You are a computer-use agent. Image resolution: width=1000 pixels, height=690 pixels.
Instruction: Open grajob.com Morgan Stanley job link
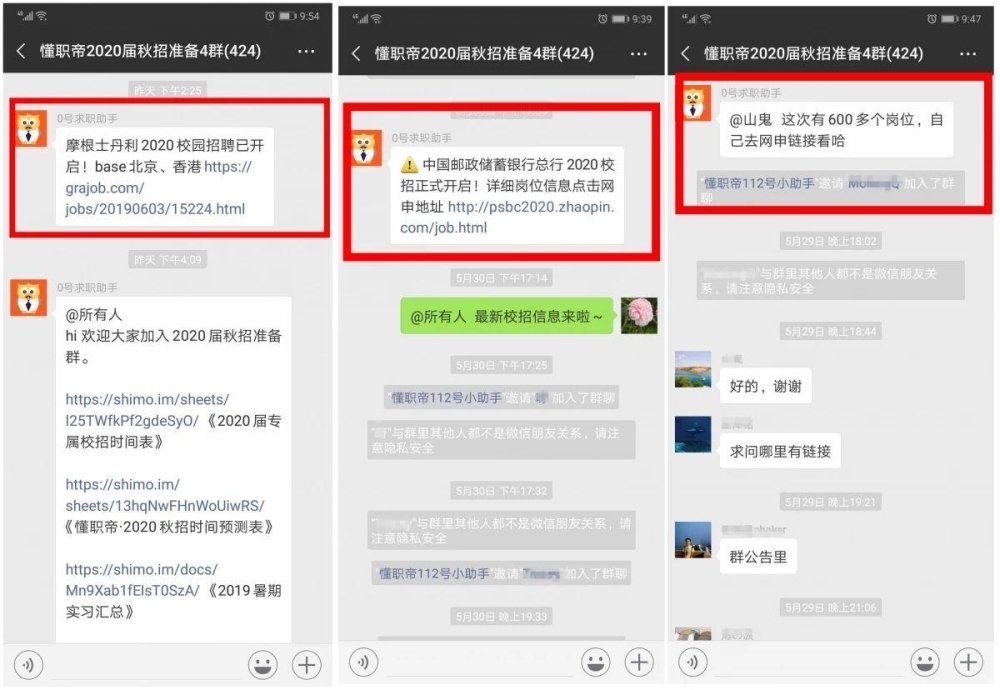pyautogui.click(x=158, y=187)
